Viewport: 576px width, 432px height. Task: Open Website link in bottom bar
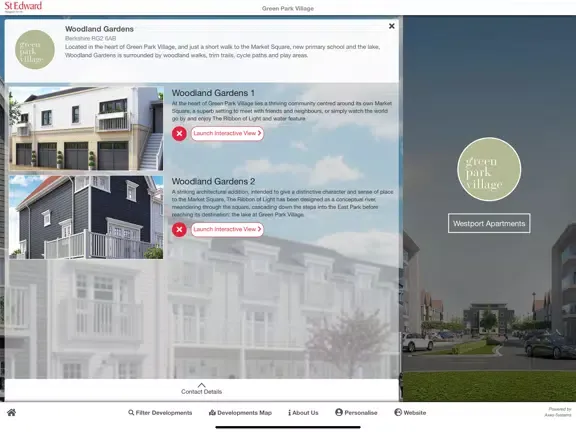tap(410, 413)
